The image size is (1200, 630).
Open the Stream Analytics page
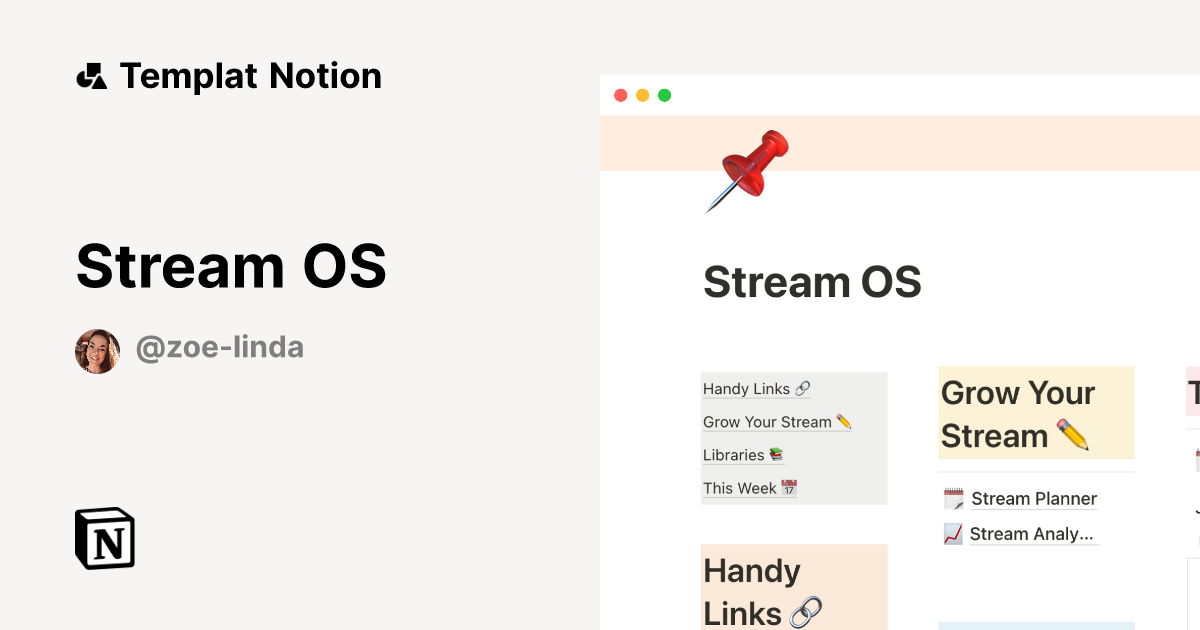pos(1030,533)
